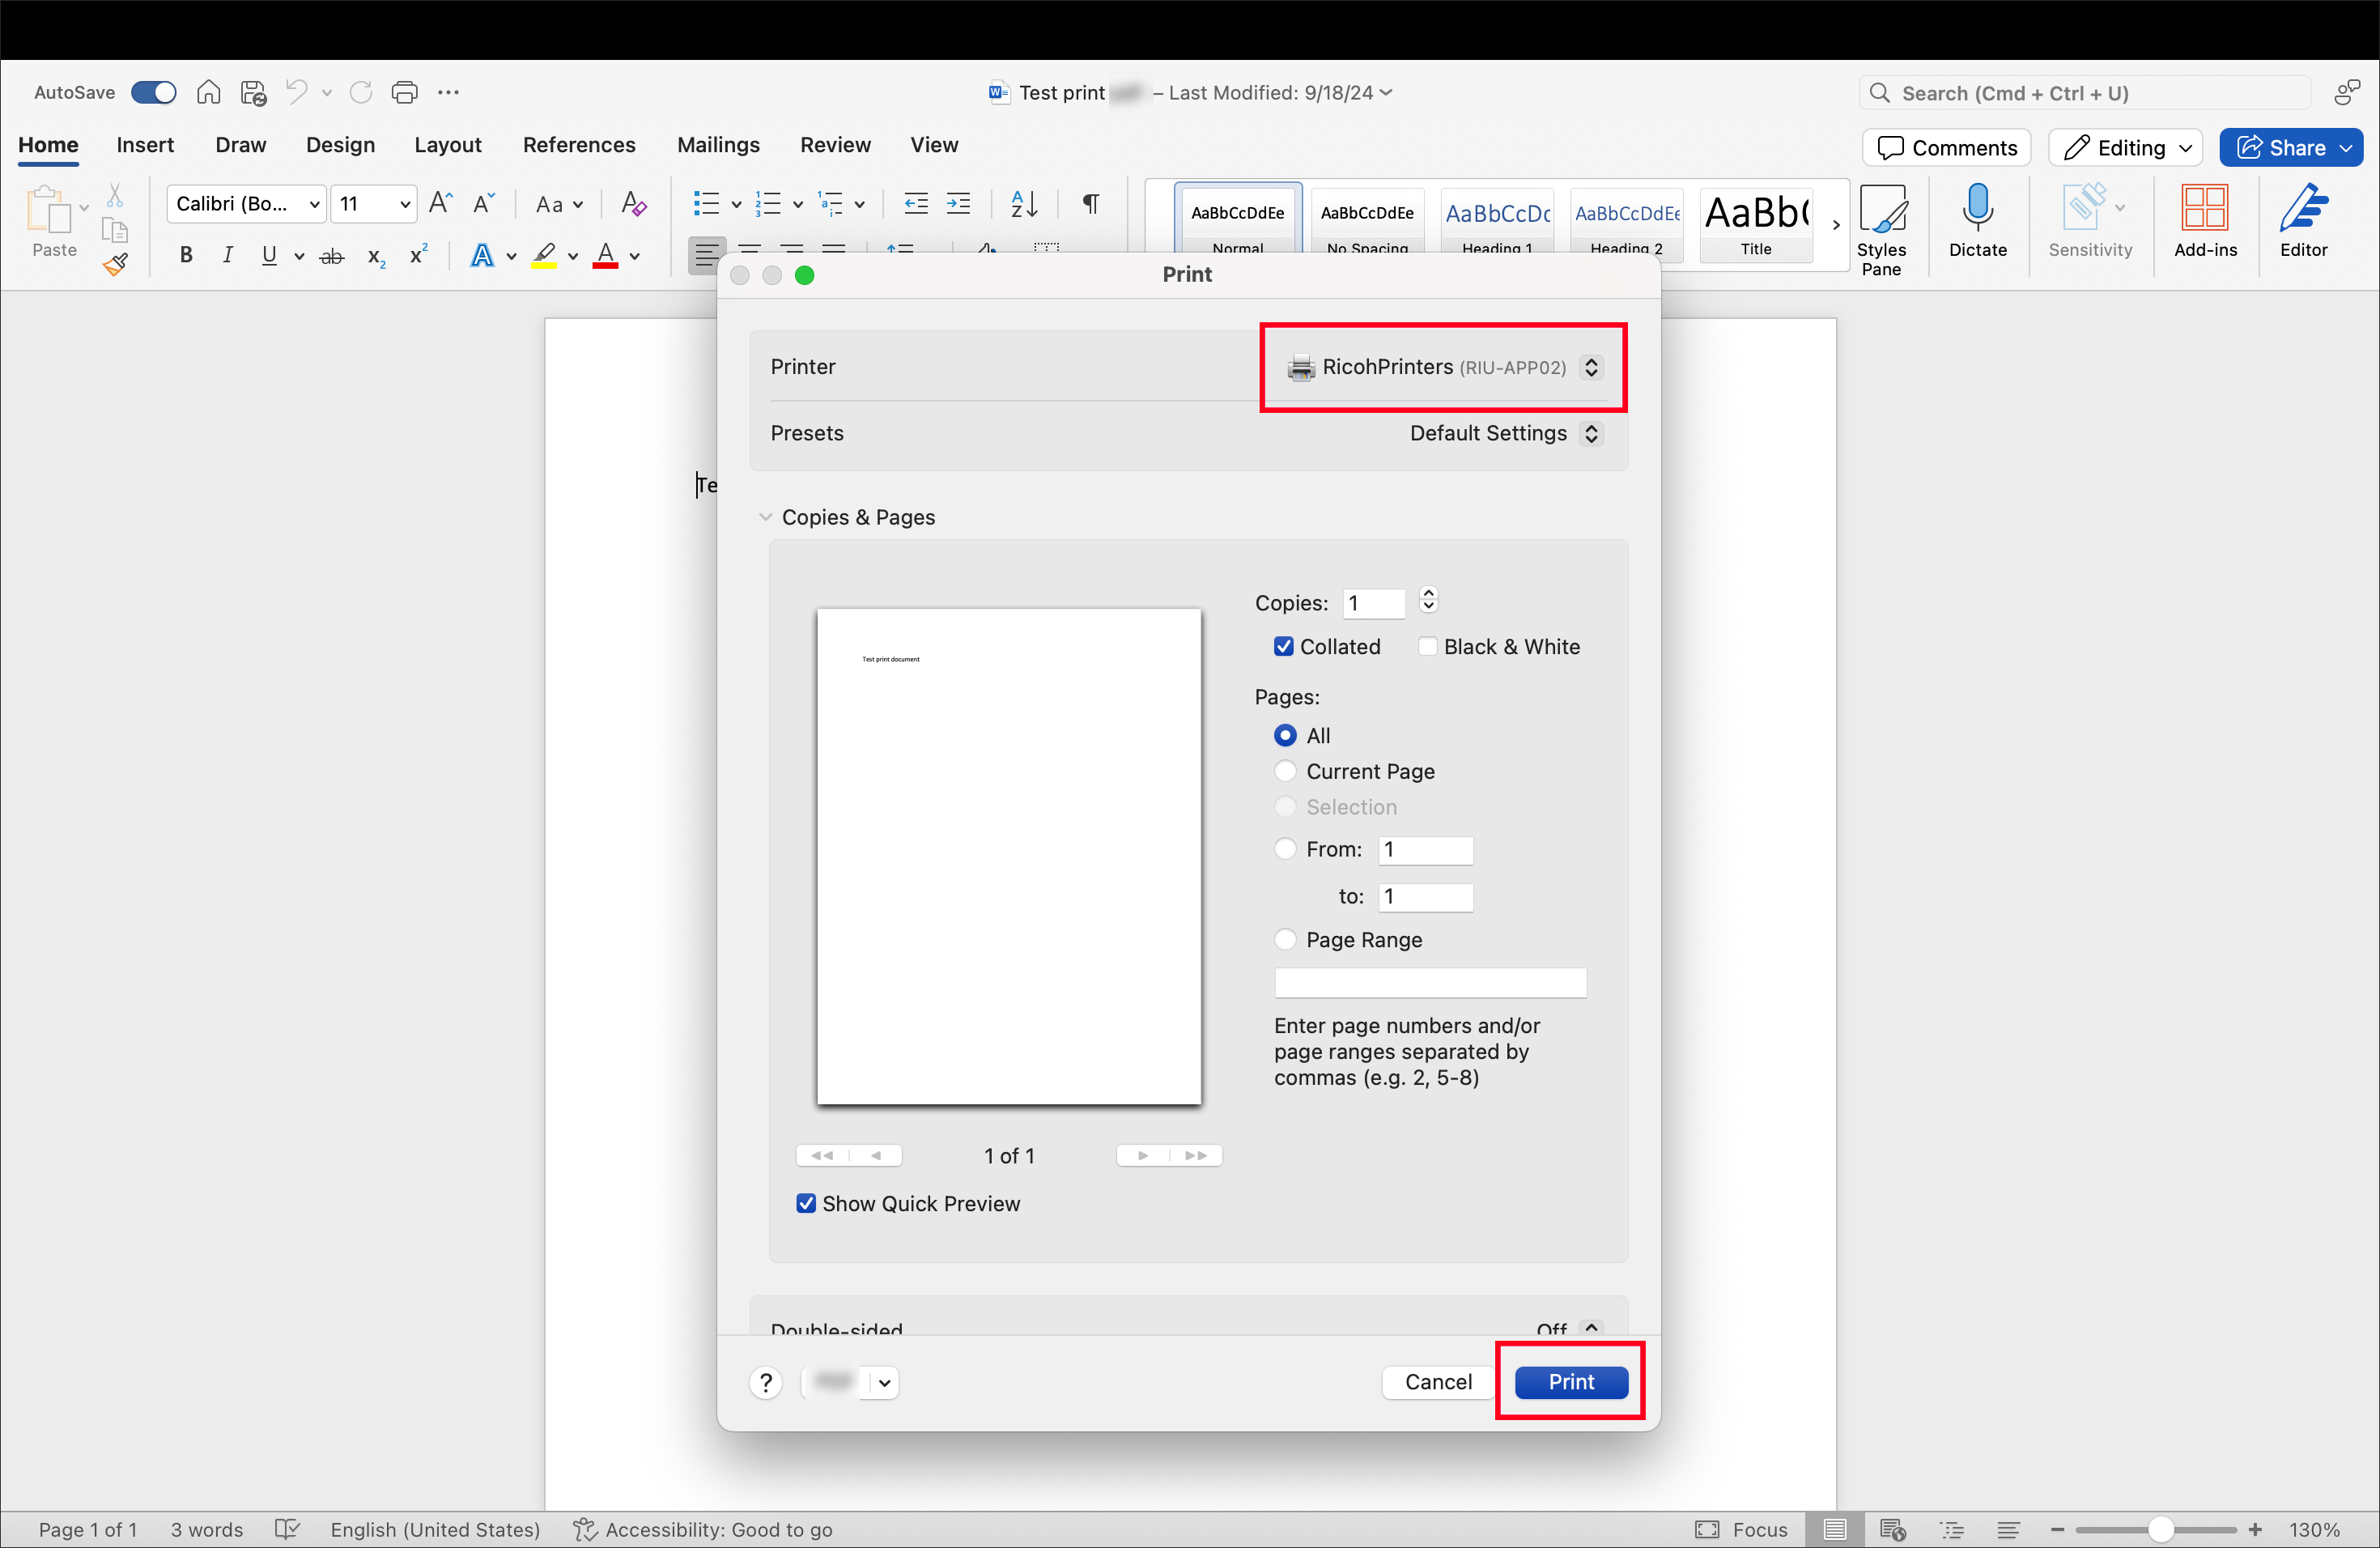The image size is (2380, 1548).
Task: Switch to the Mailings ribbon tab
Action: 718,145
